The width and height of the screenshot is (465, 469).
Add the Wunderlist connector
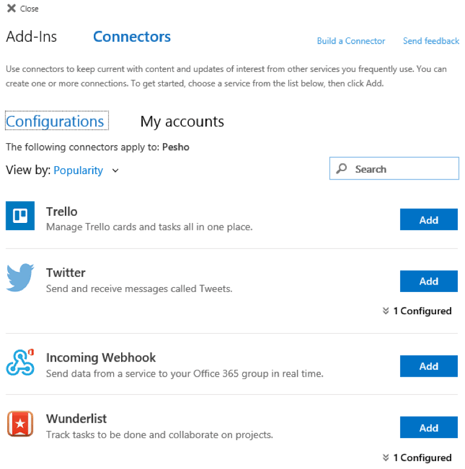(429, 427)
